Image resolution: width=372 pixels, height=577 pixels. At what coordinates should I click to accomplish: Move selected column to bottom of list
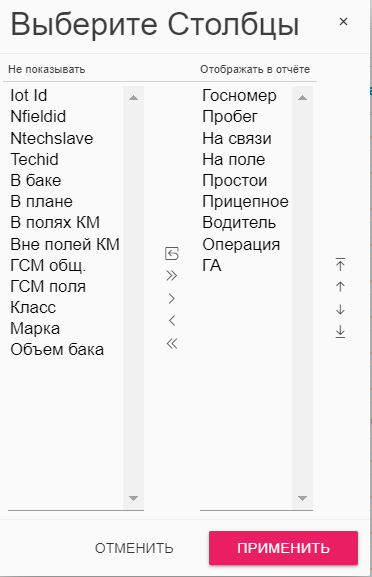[340, 332]
